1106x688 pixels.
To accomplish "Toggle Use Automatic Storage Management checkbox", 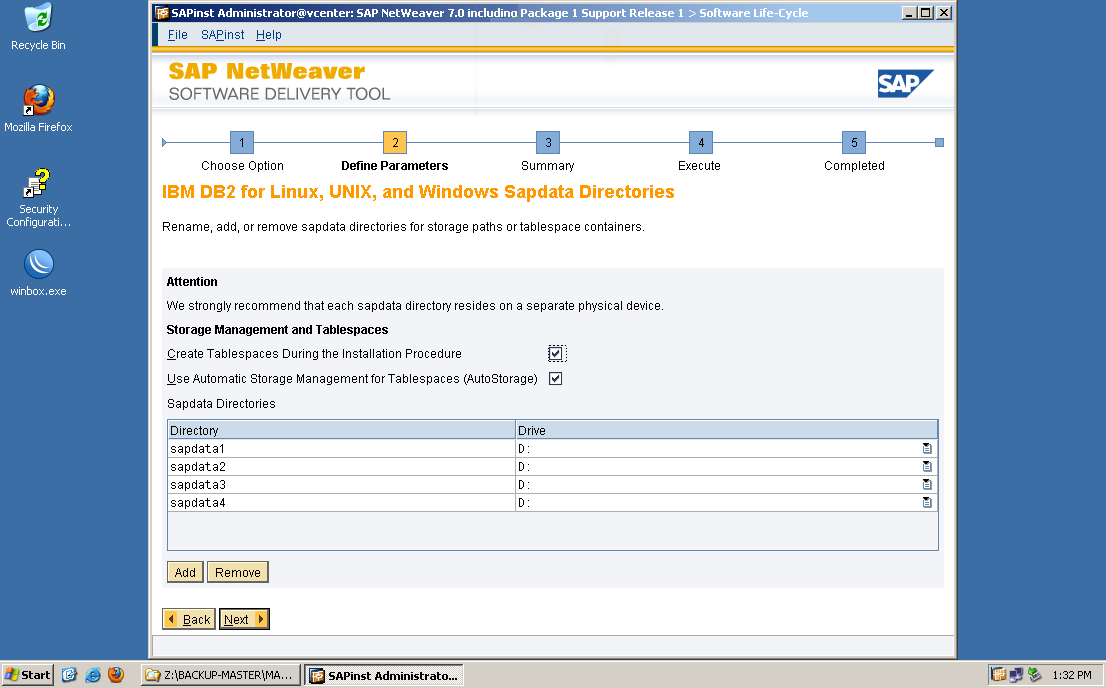I will pos(556,379).
